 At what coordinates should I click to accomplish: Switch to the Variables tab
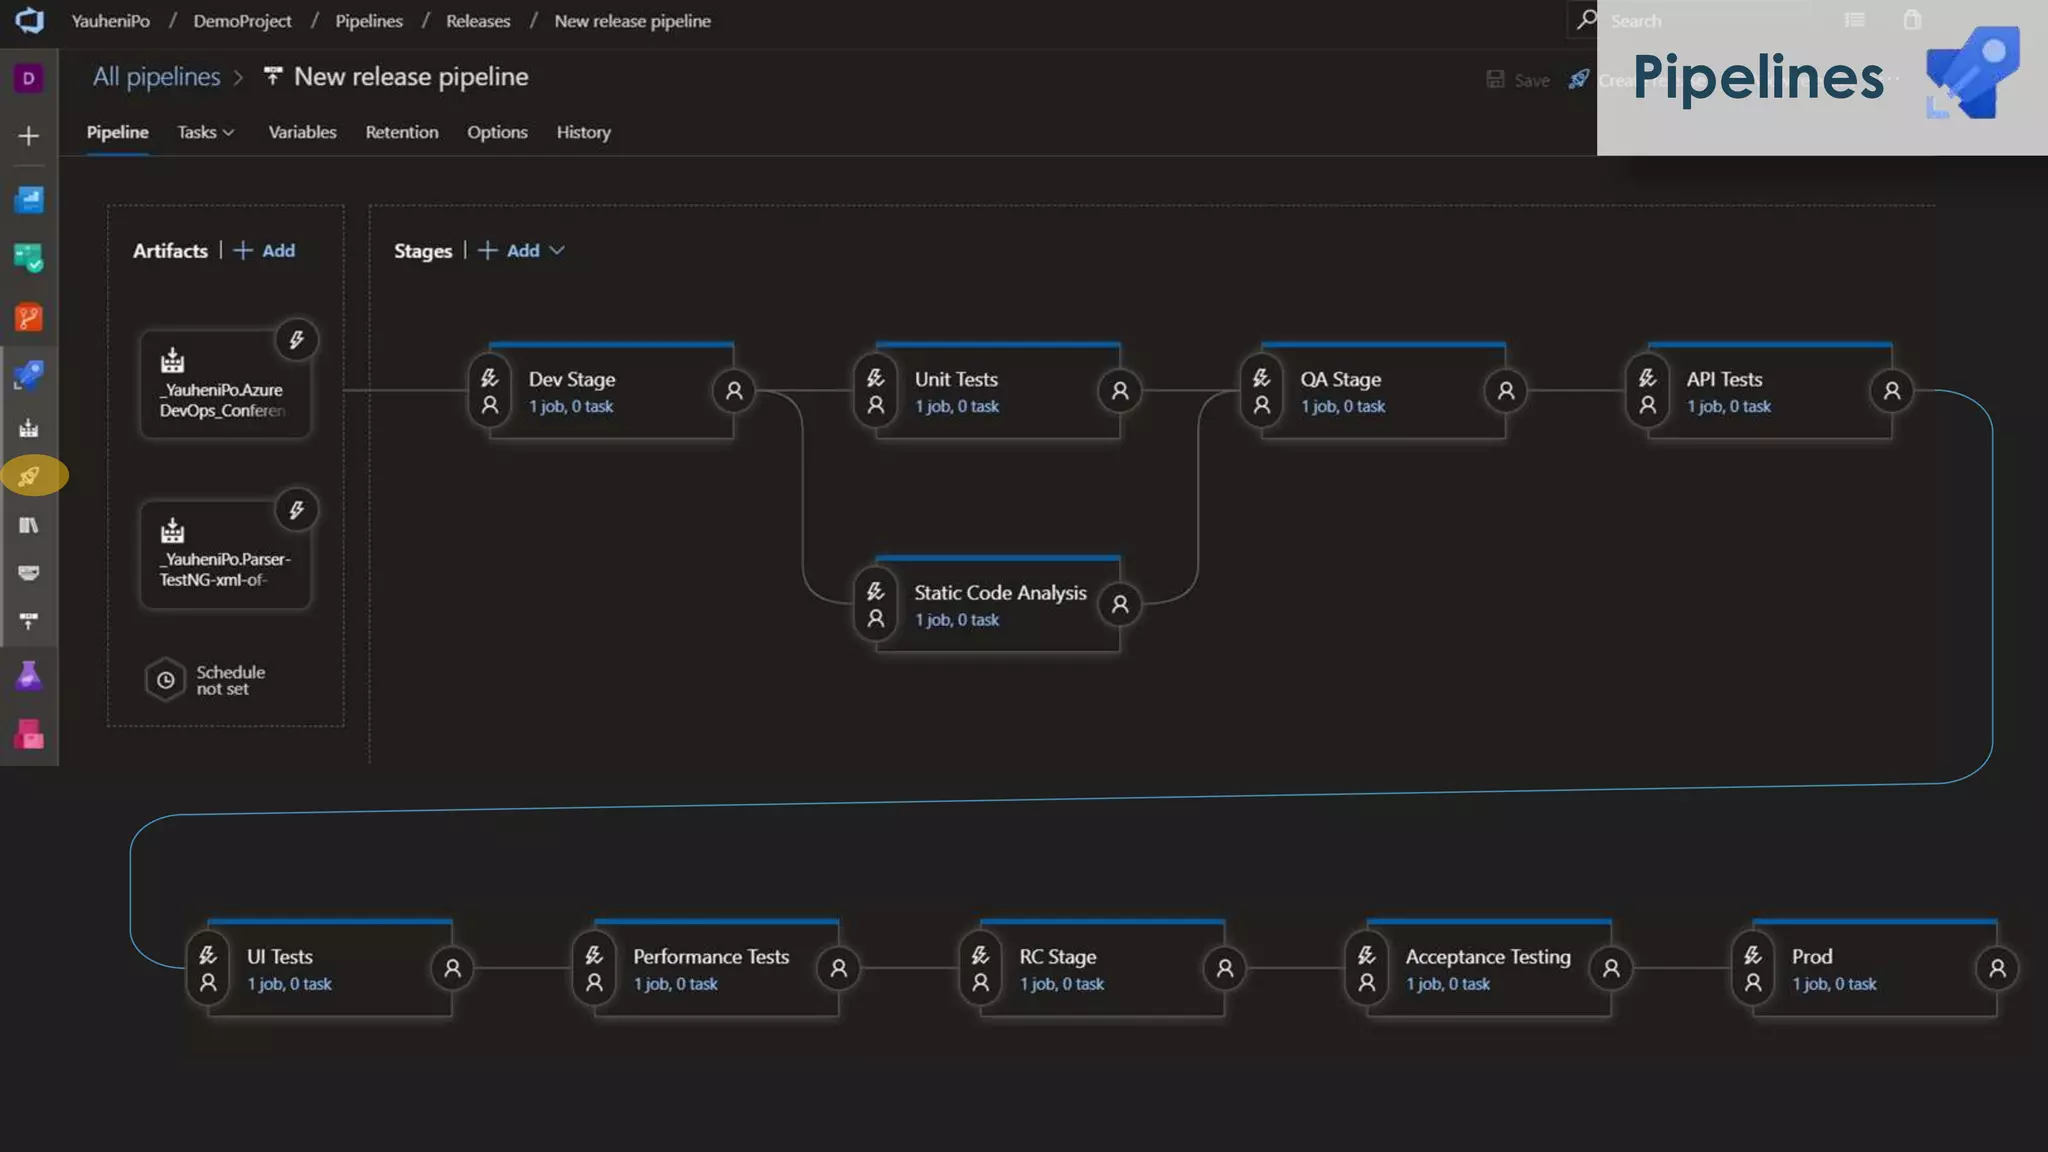point(302,132)
